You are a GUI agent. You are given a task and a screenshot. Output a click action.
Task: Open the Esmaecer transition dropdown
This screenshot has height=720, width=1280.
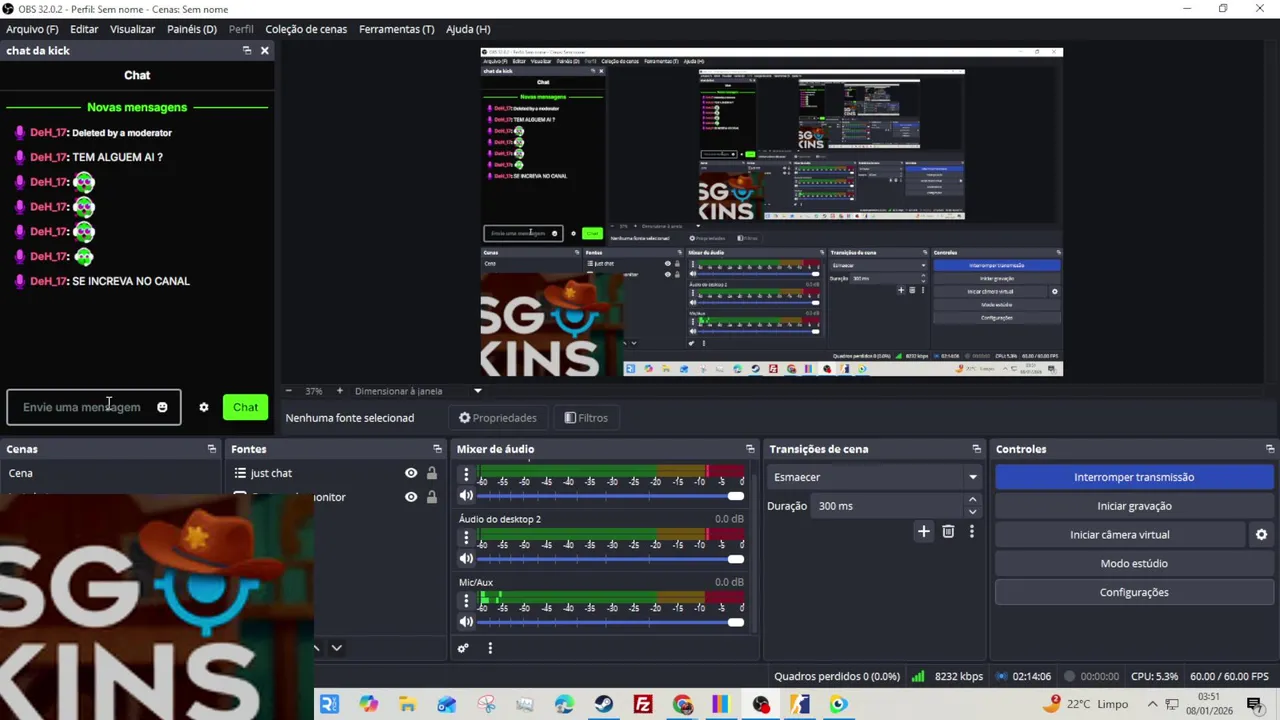(875, 477)
